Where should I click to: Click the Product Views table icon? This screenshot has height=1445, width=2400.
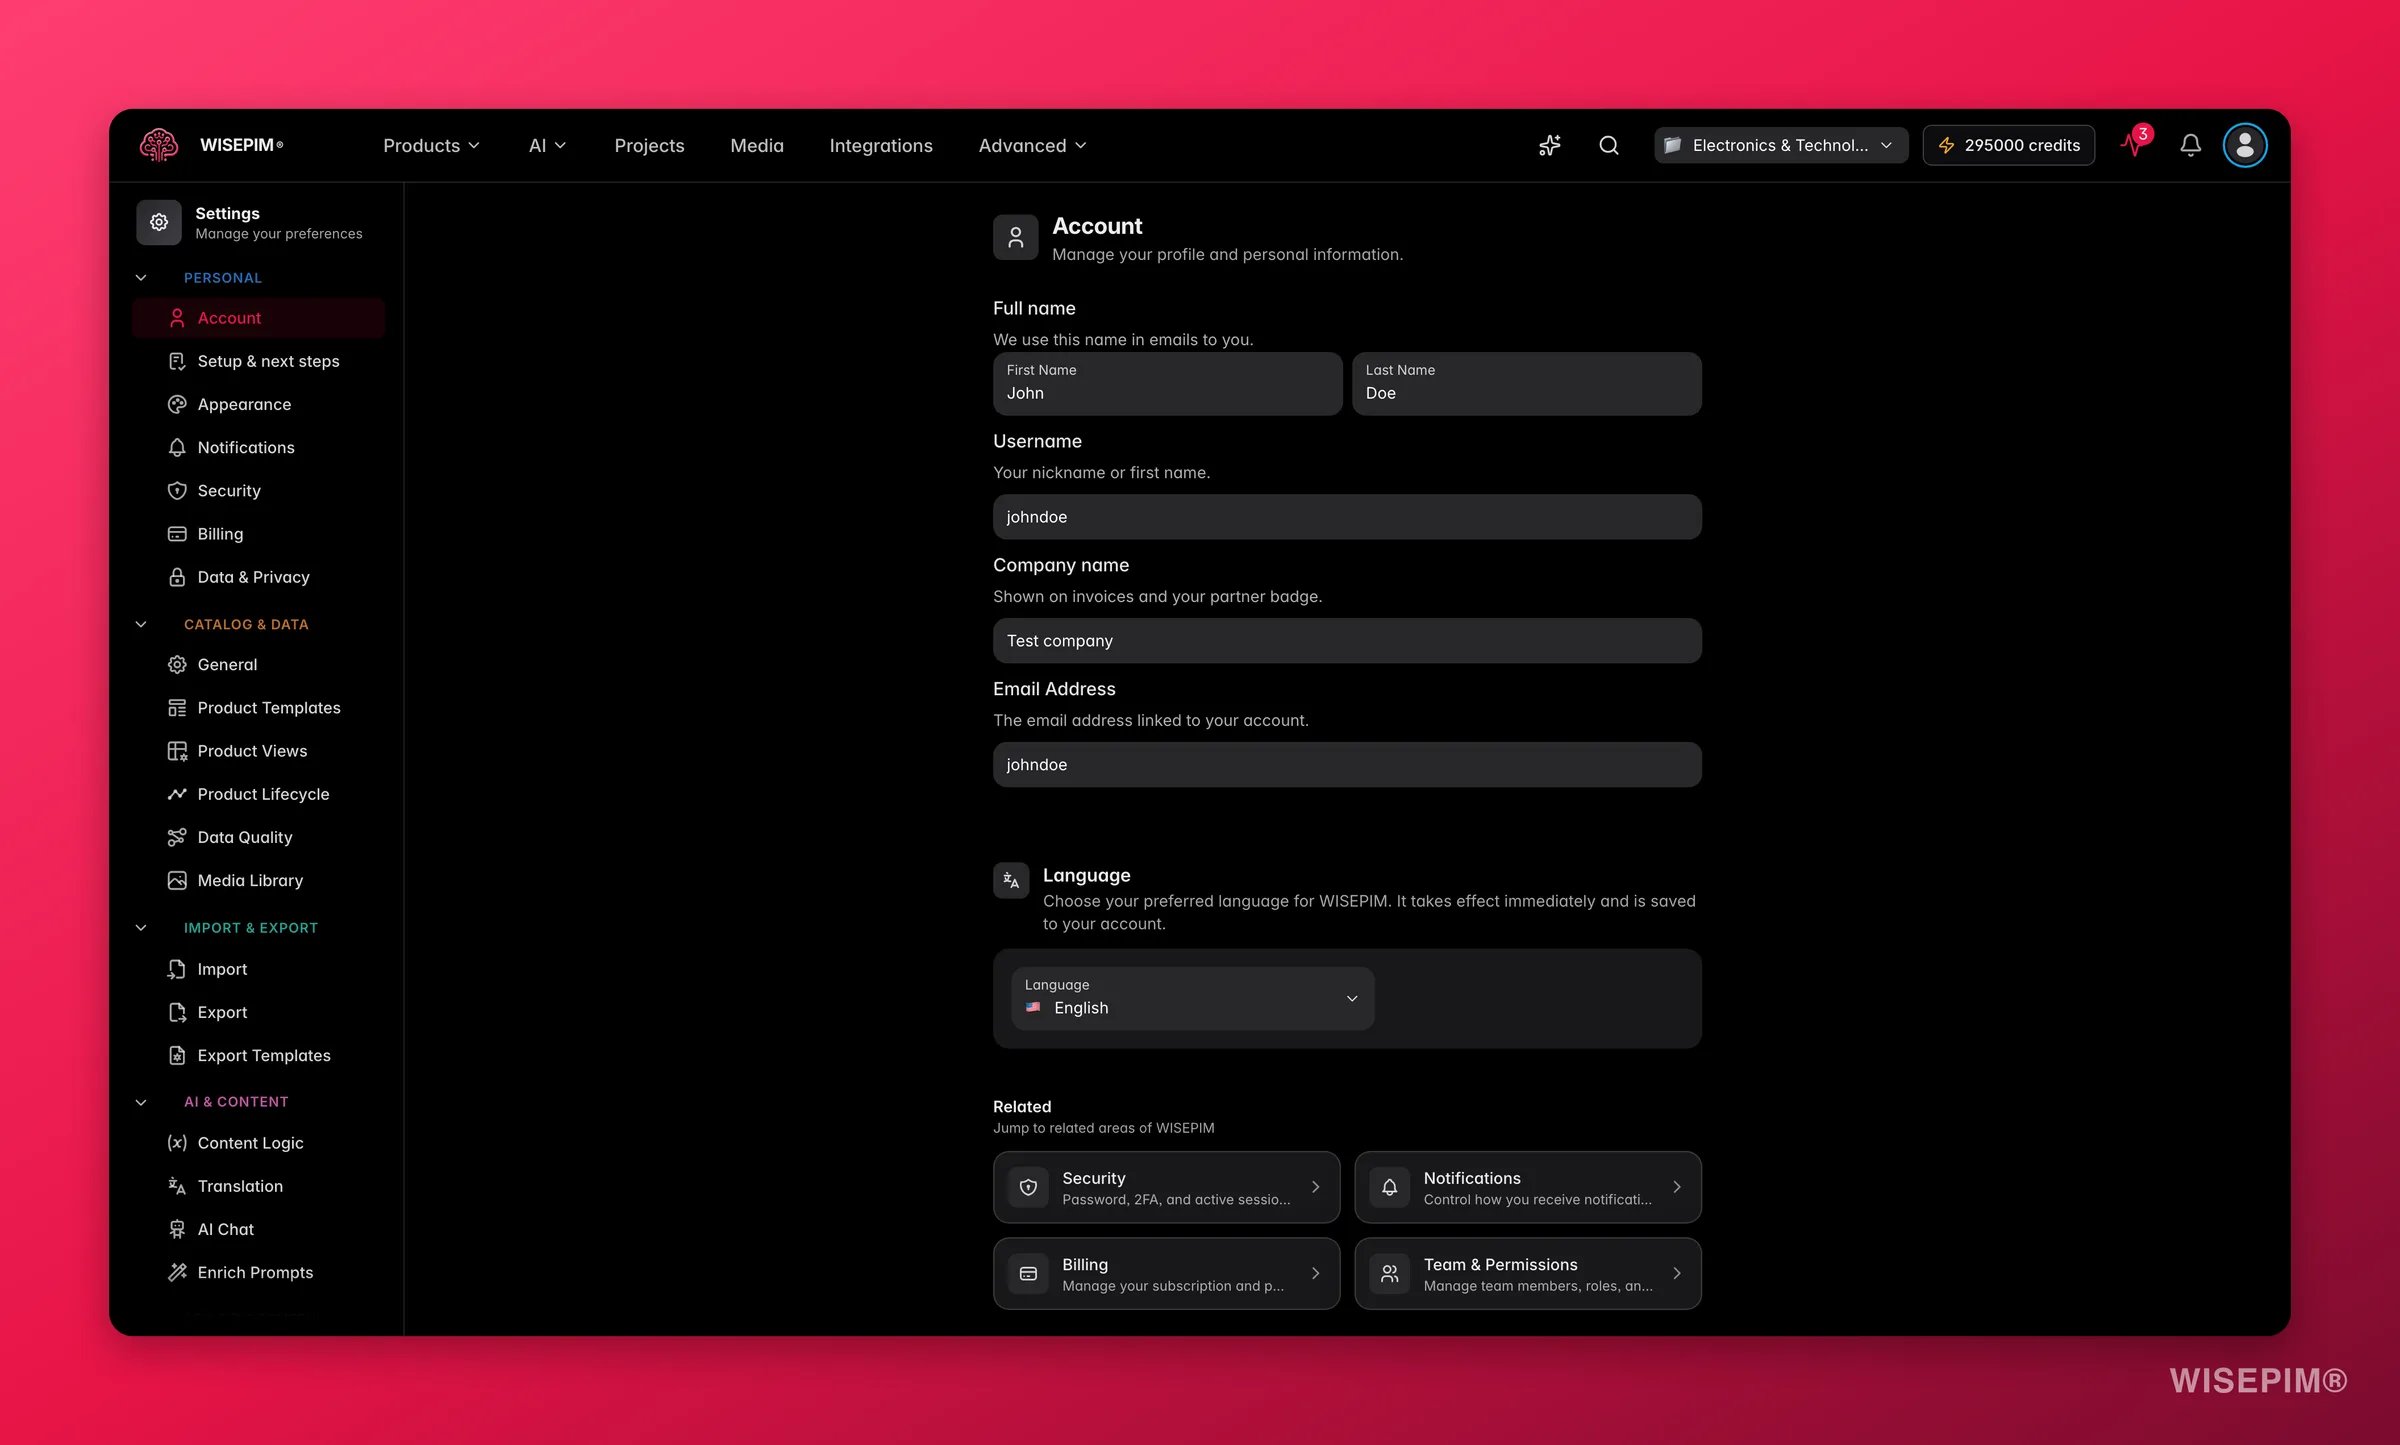177,751
